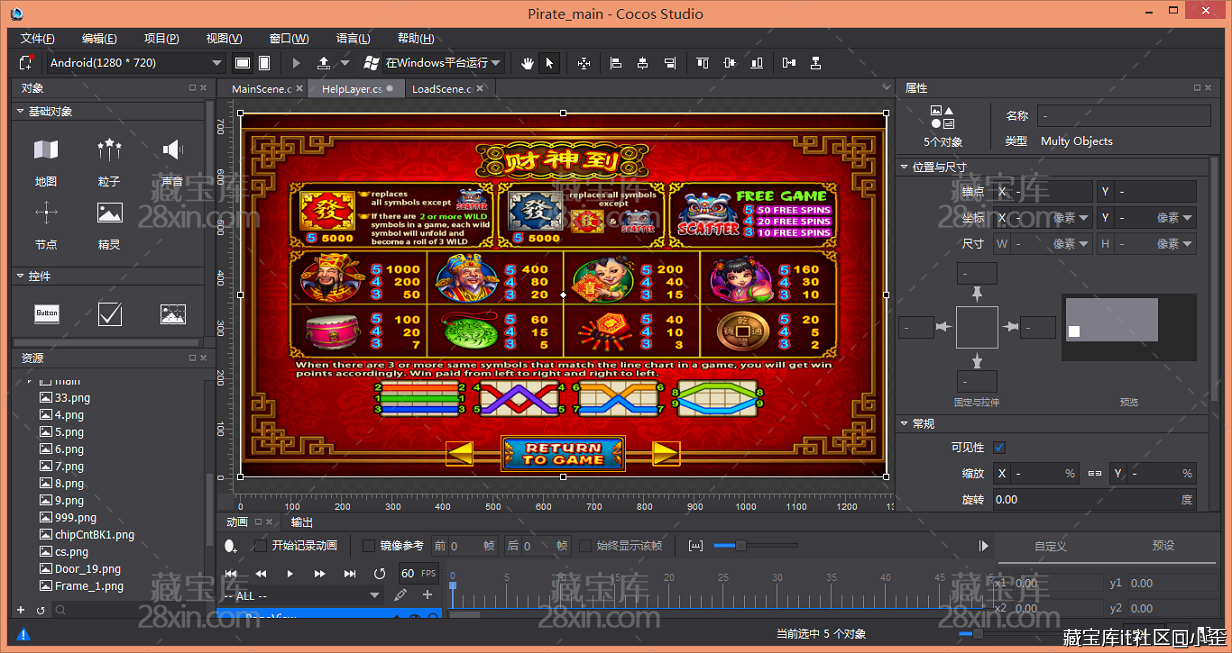This screenshot has width=1232, height=653.
Task: Enable the mirror reference (镜像参考) checkbox
Action: pyautogui.click(x=368, y=546)
